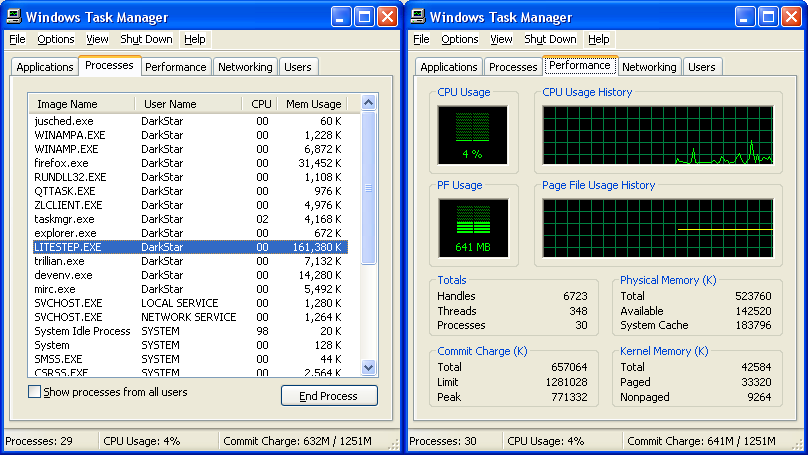Screen dimensions: 808x455
Task: Open Users tab in left window
Action: tap(298, 67)
